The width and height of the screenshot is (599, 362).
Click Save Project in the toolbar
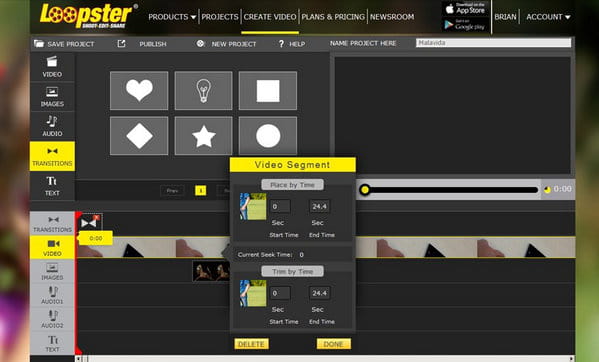64,44
